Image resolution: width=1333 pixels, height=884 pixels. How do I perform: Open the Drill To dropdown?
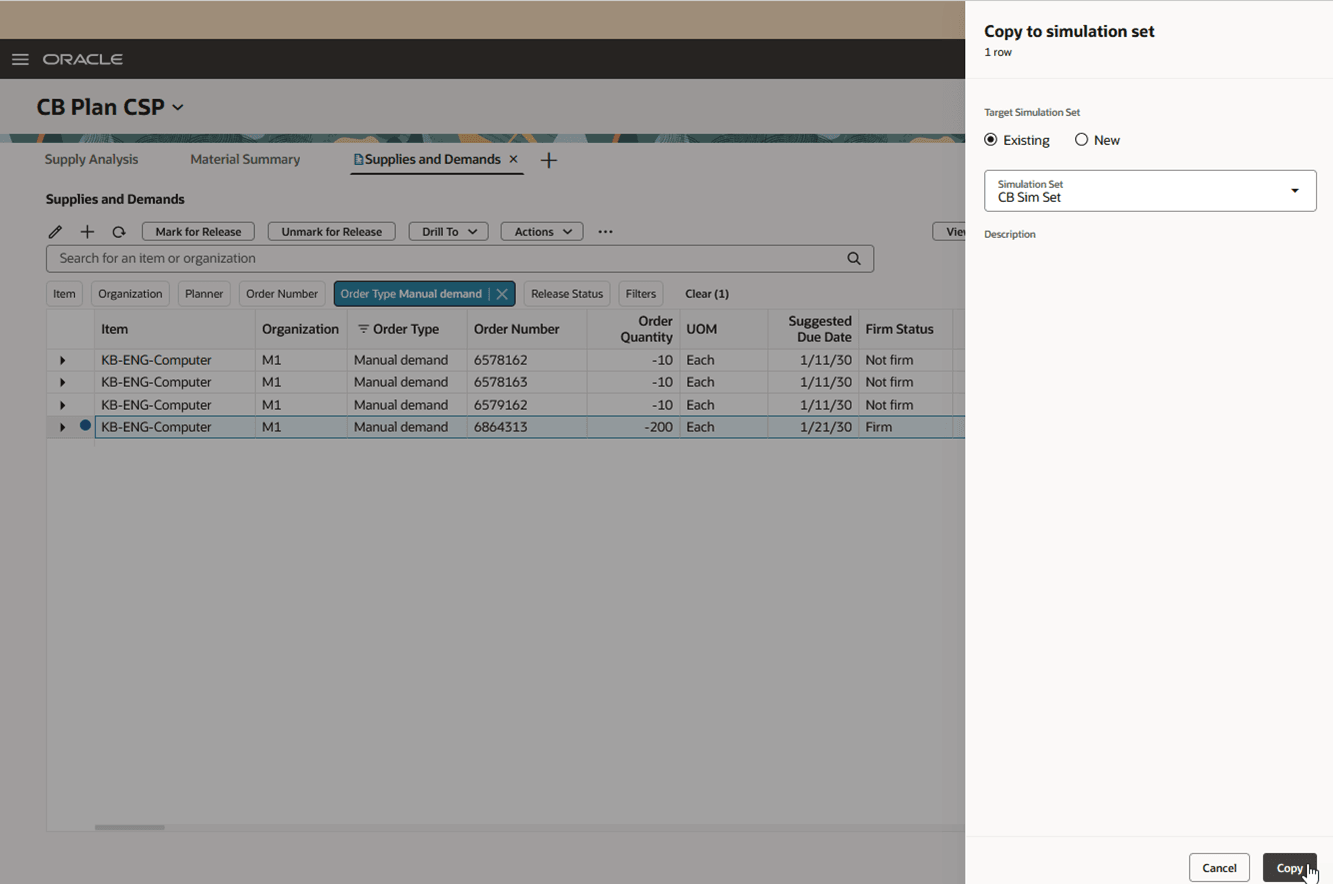[448, 232]
